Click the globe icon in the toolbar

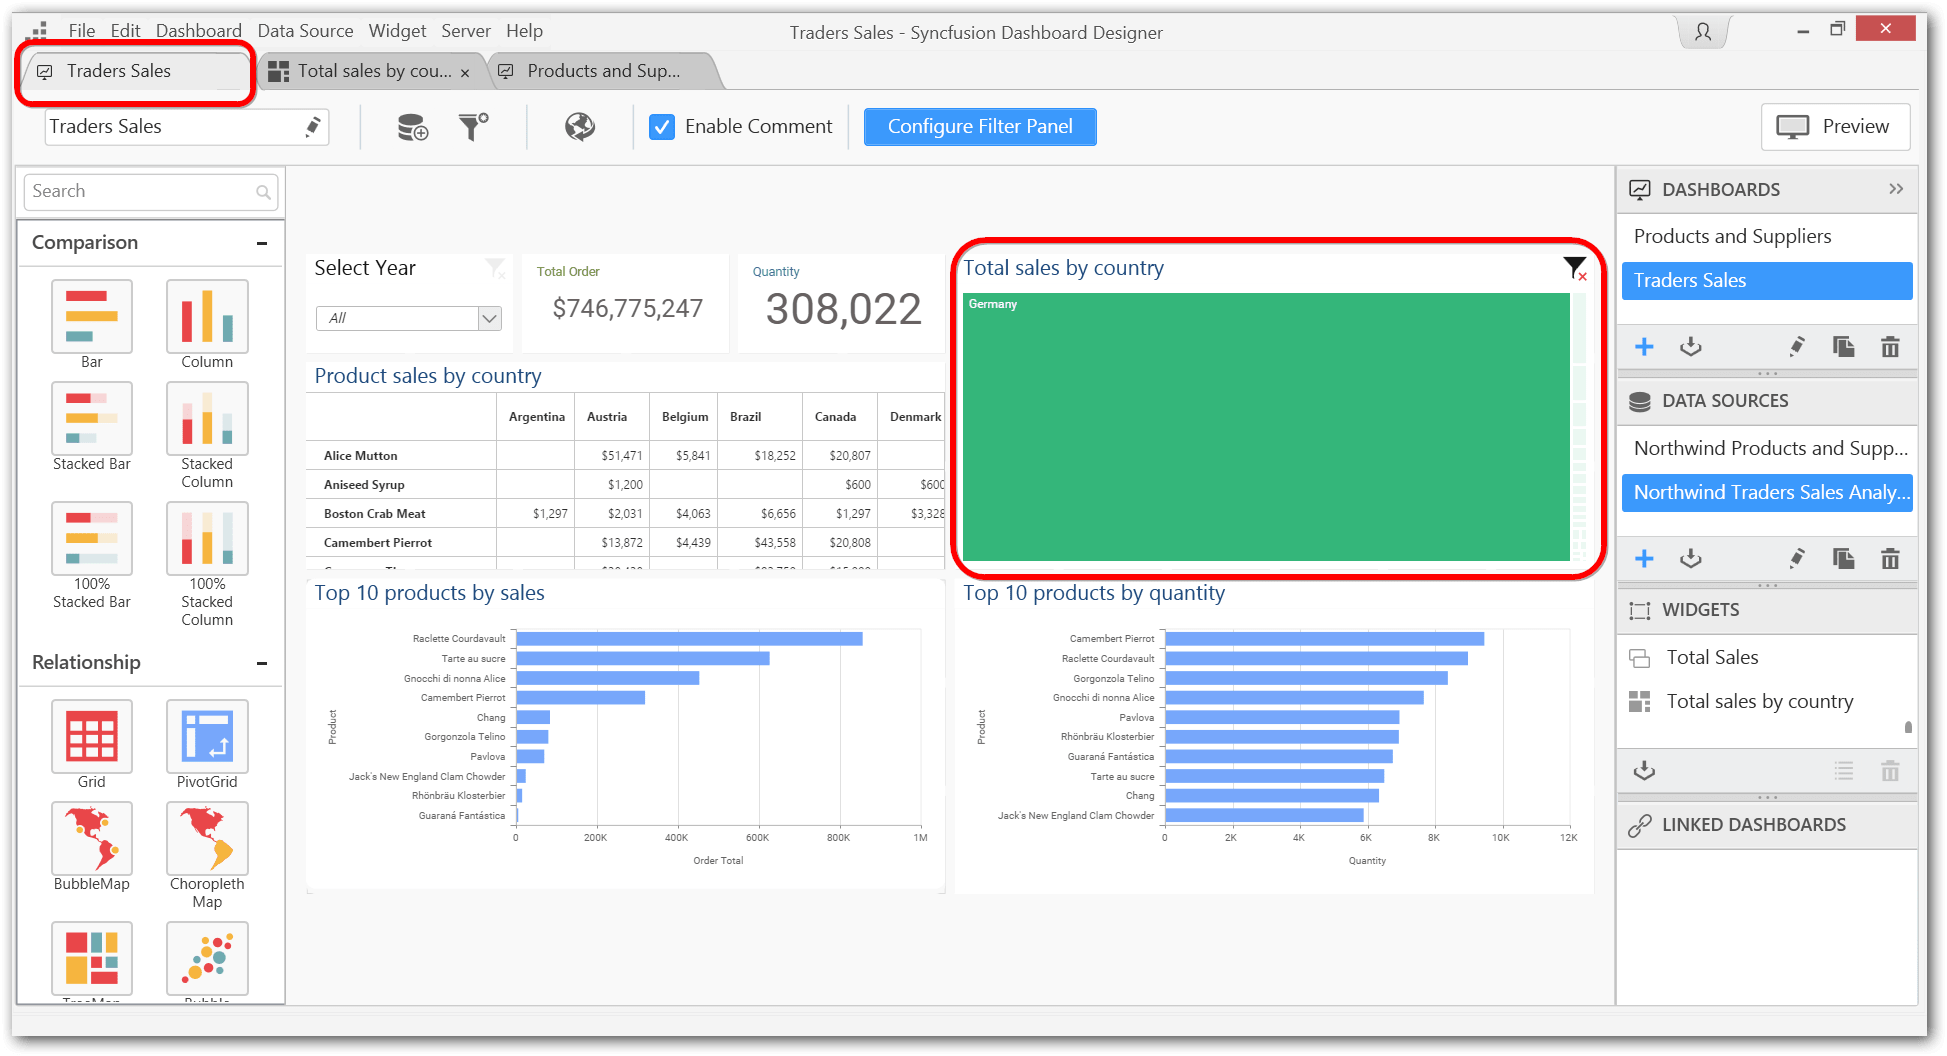[580, 127]
